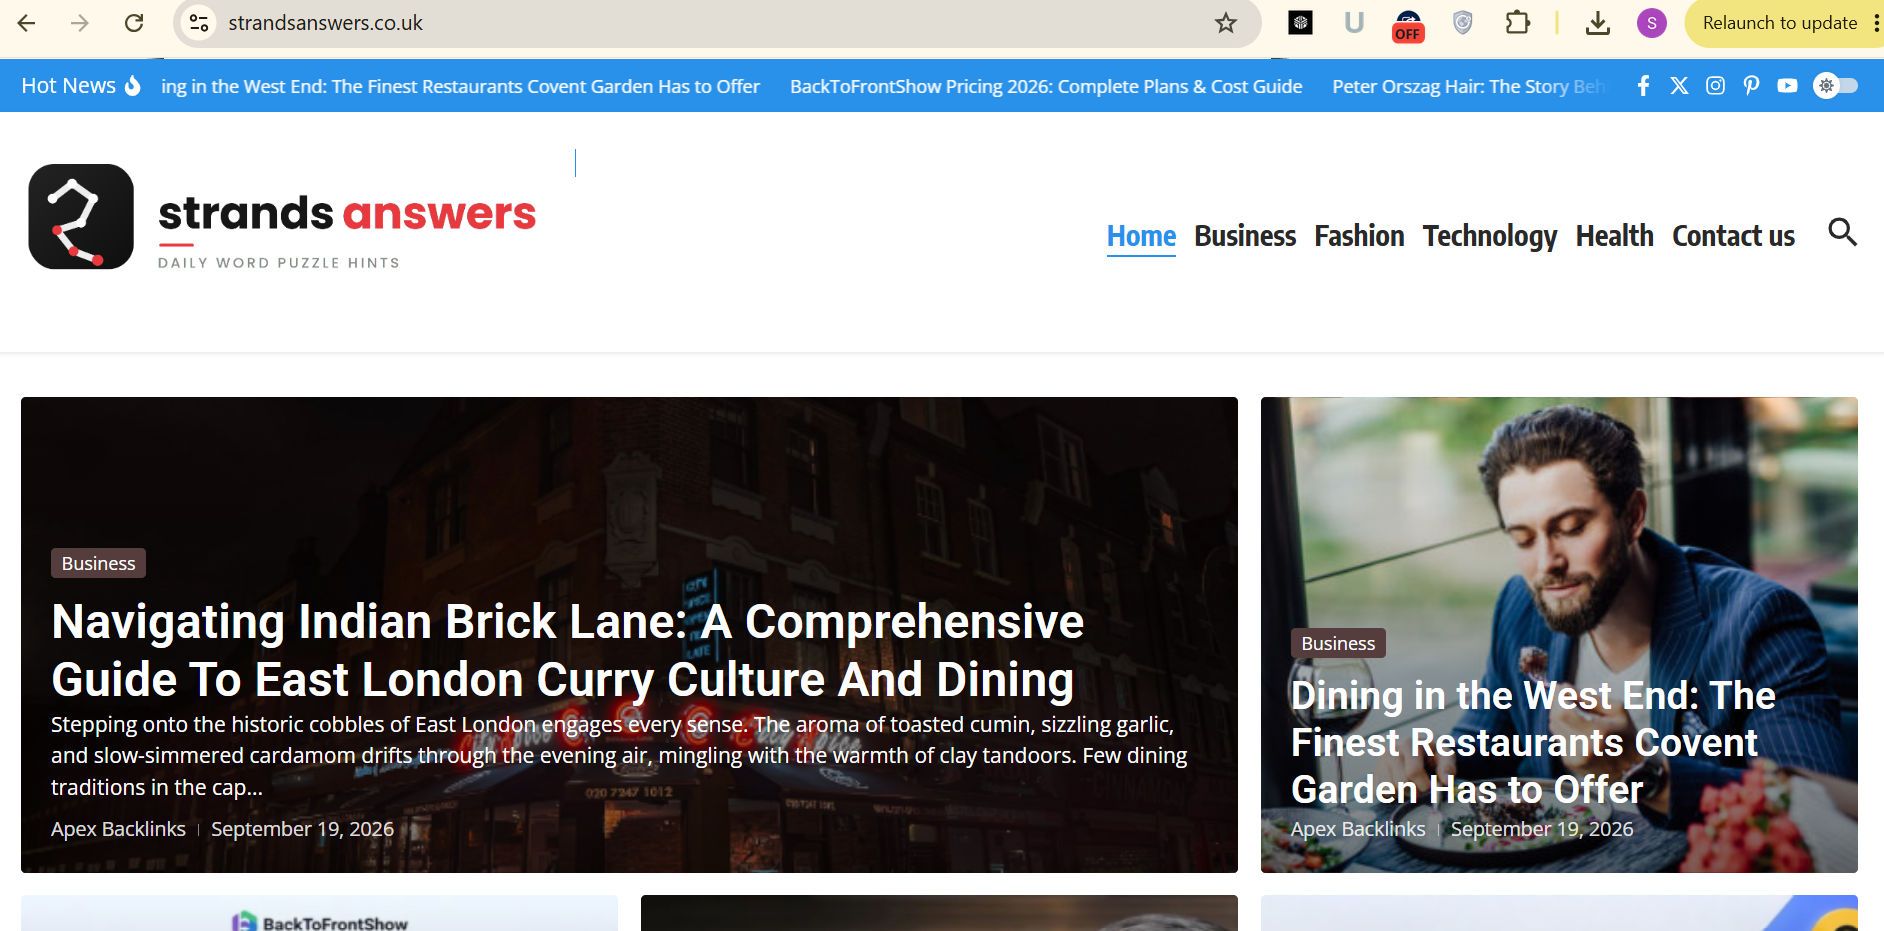Open the Health navigation item
This screenshot has width=1884, height=931.
[1614, 236]
